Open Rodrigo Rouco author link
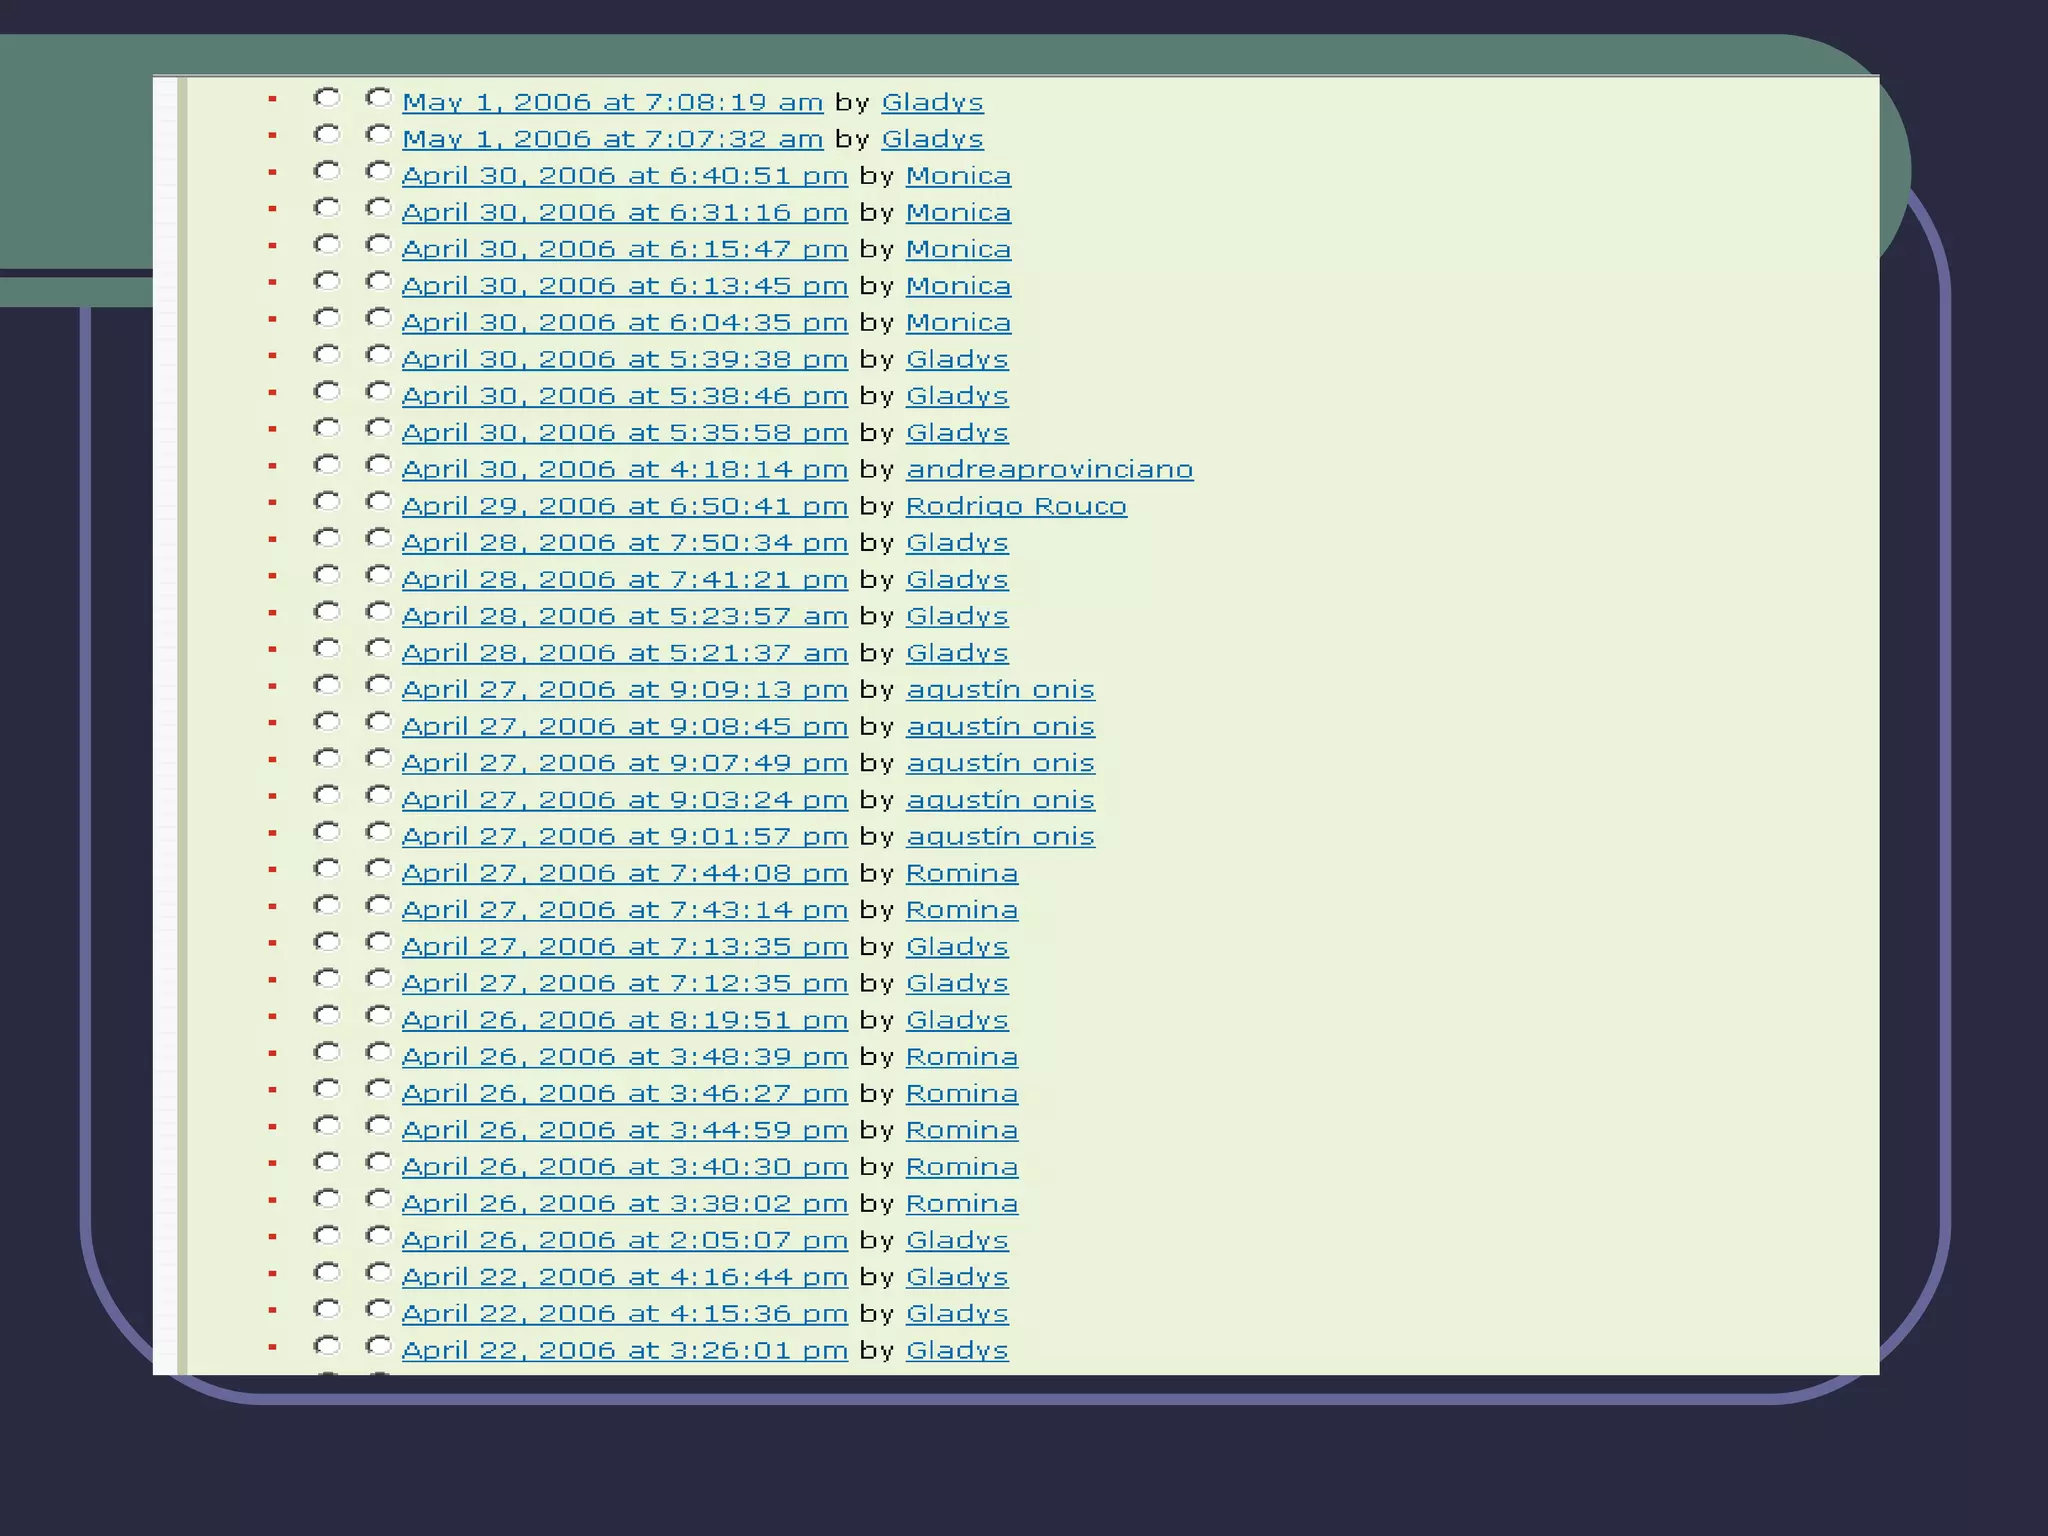The width and height of the screenshot is (2048, 1536). point(1016,506)
